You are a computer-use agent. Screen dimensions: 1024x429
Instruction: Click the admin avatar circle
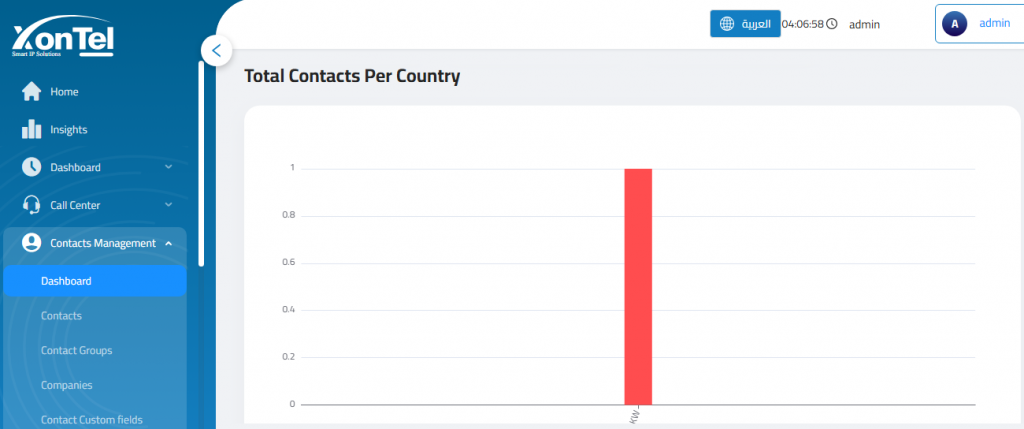(x=955, y=24)
